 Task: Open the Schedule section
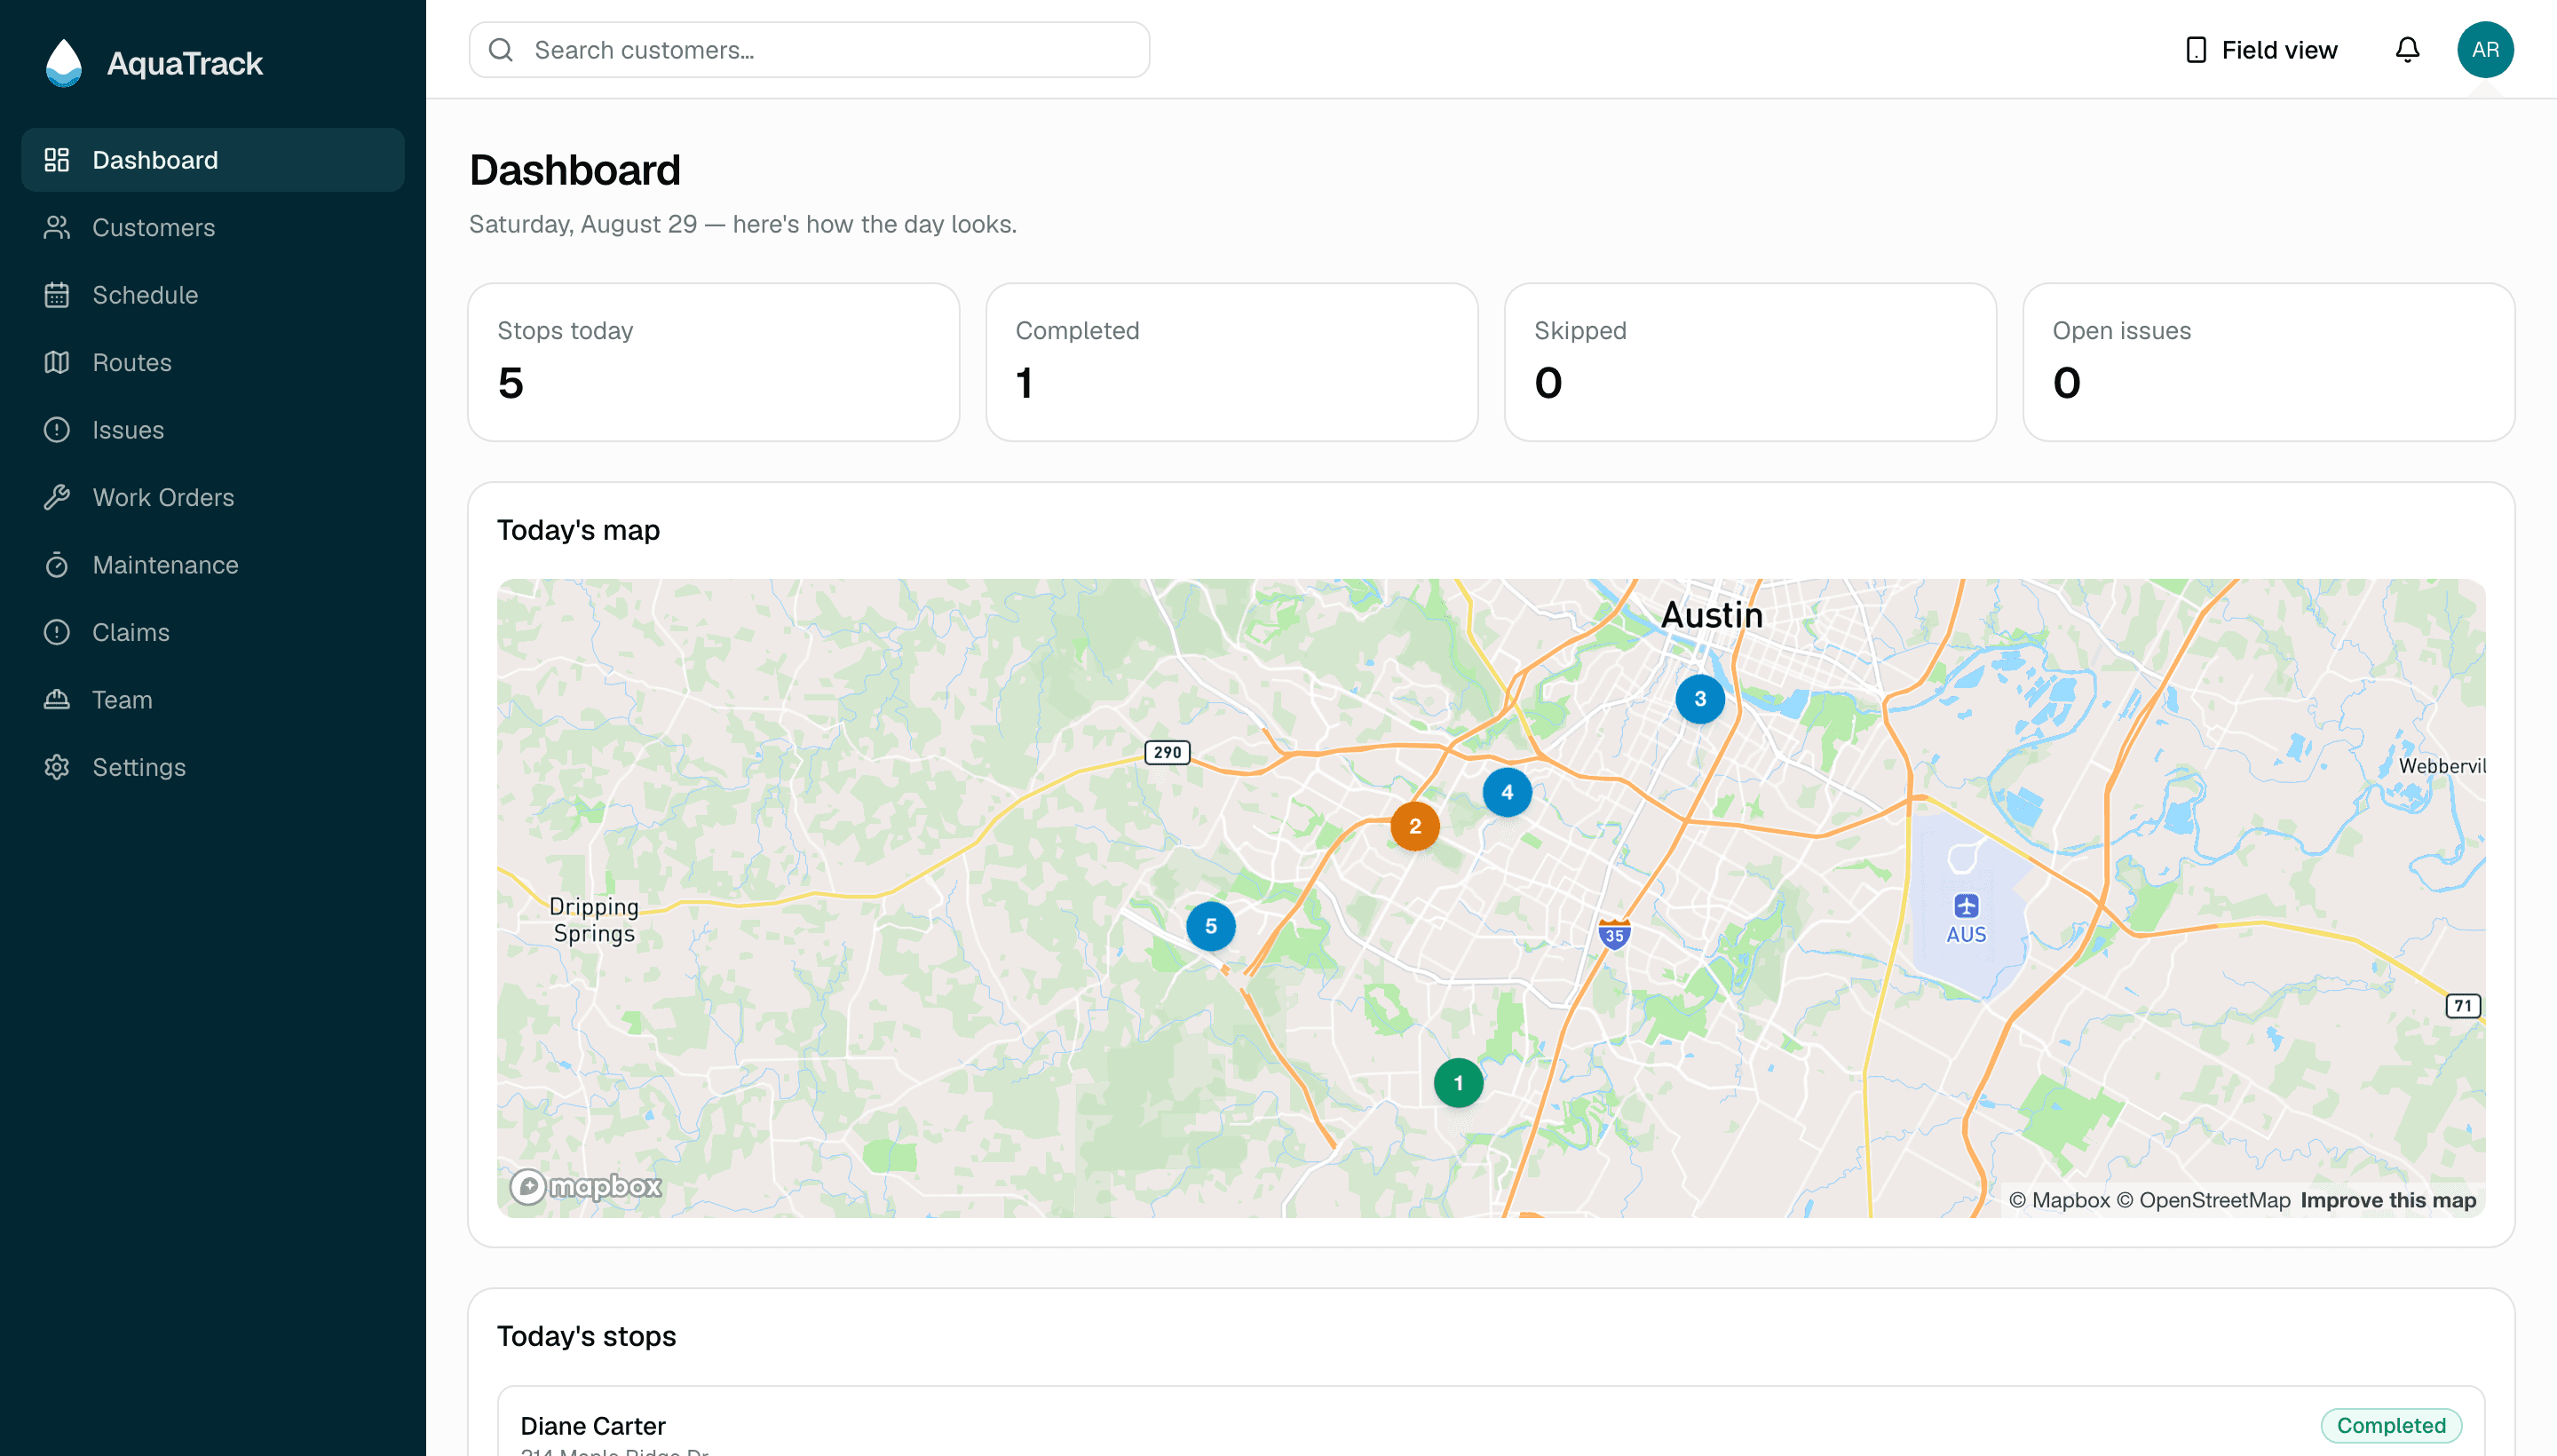pyautogui.click(x=213, y=295)
